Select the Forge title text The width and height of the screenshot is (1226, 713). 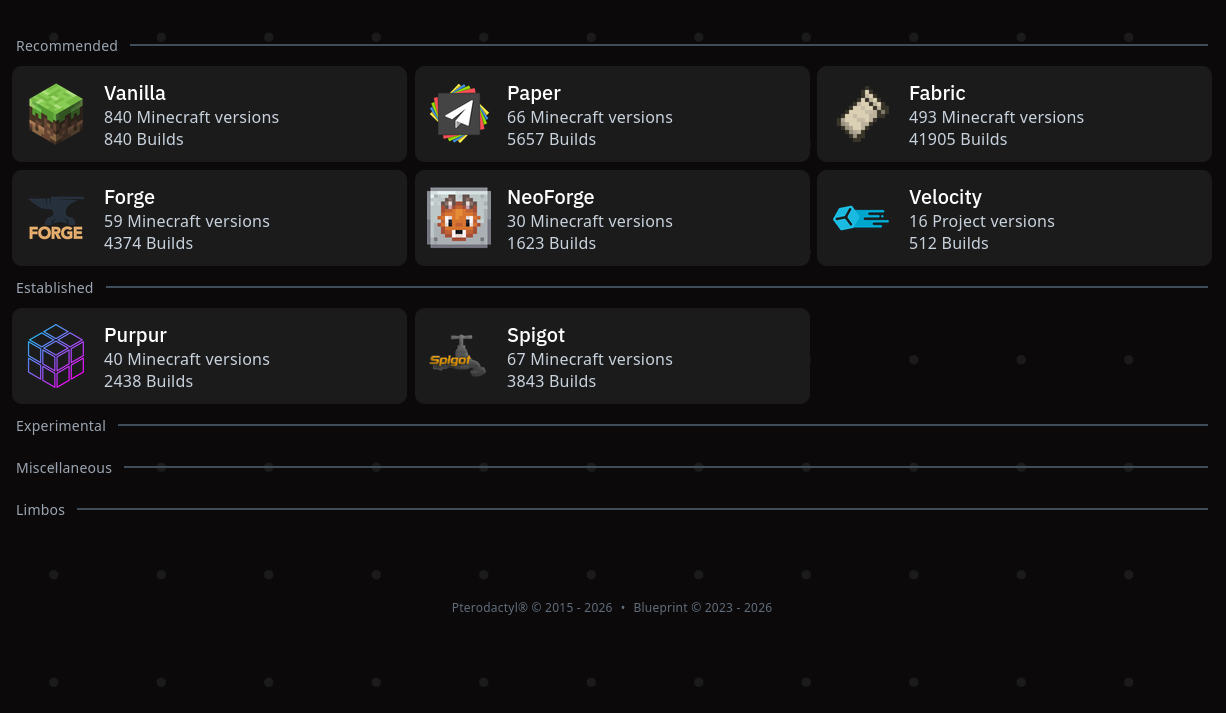129,197
